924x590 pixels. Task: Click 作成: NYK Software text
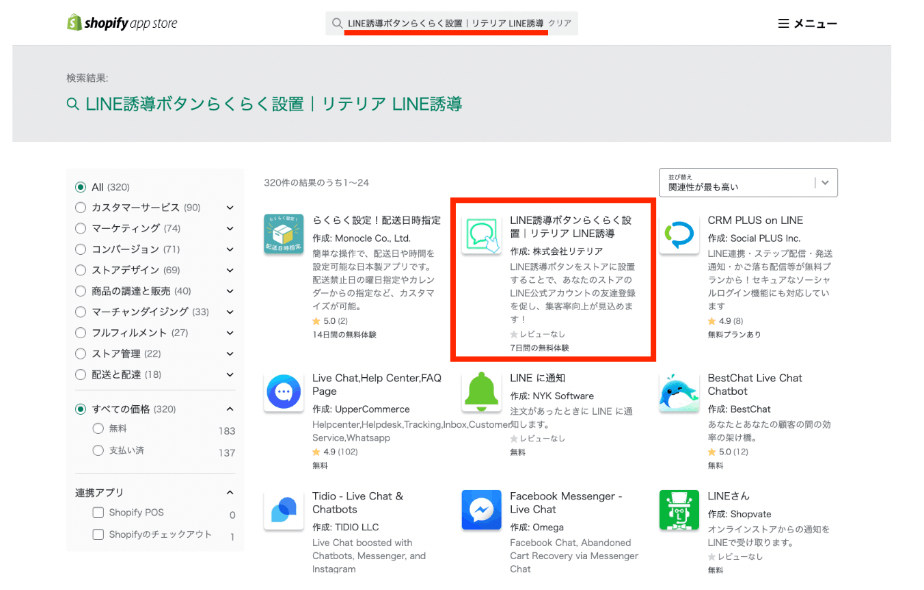tap(552, 396)
